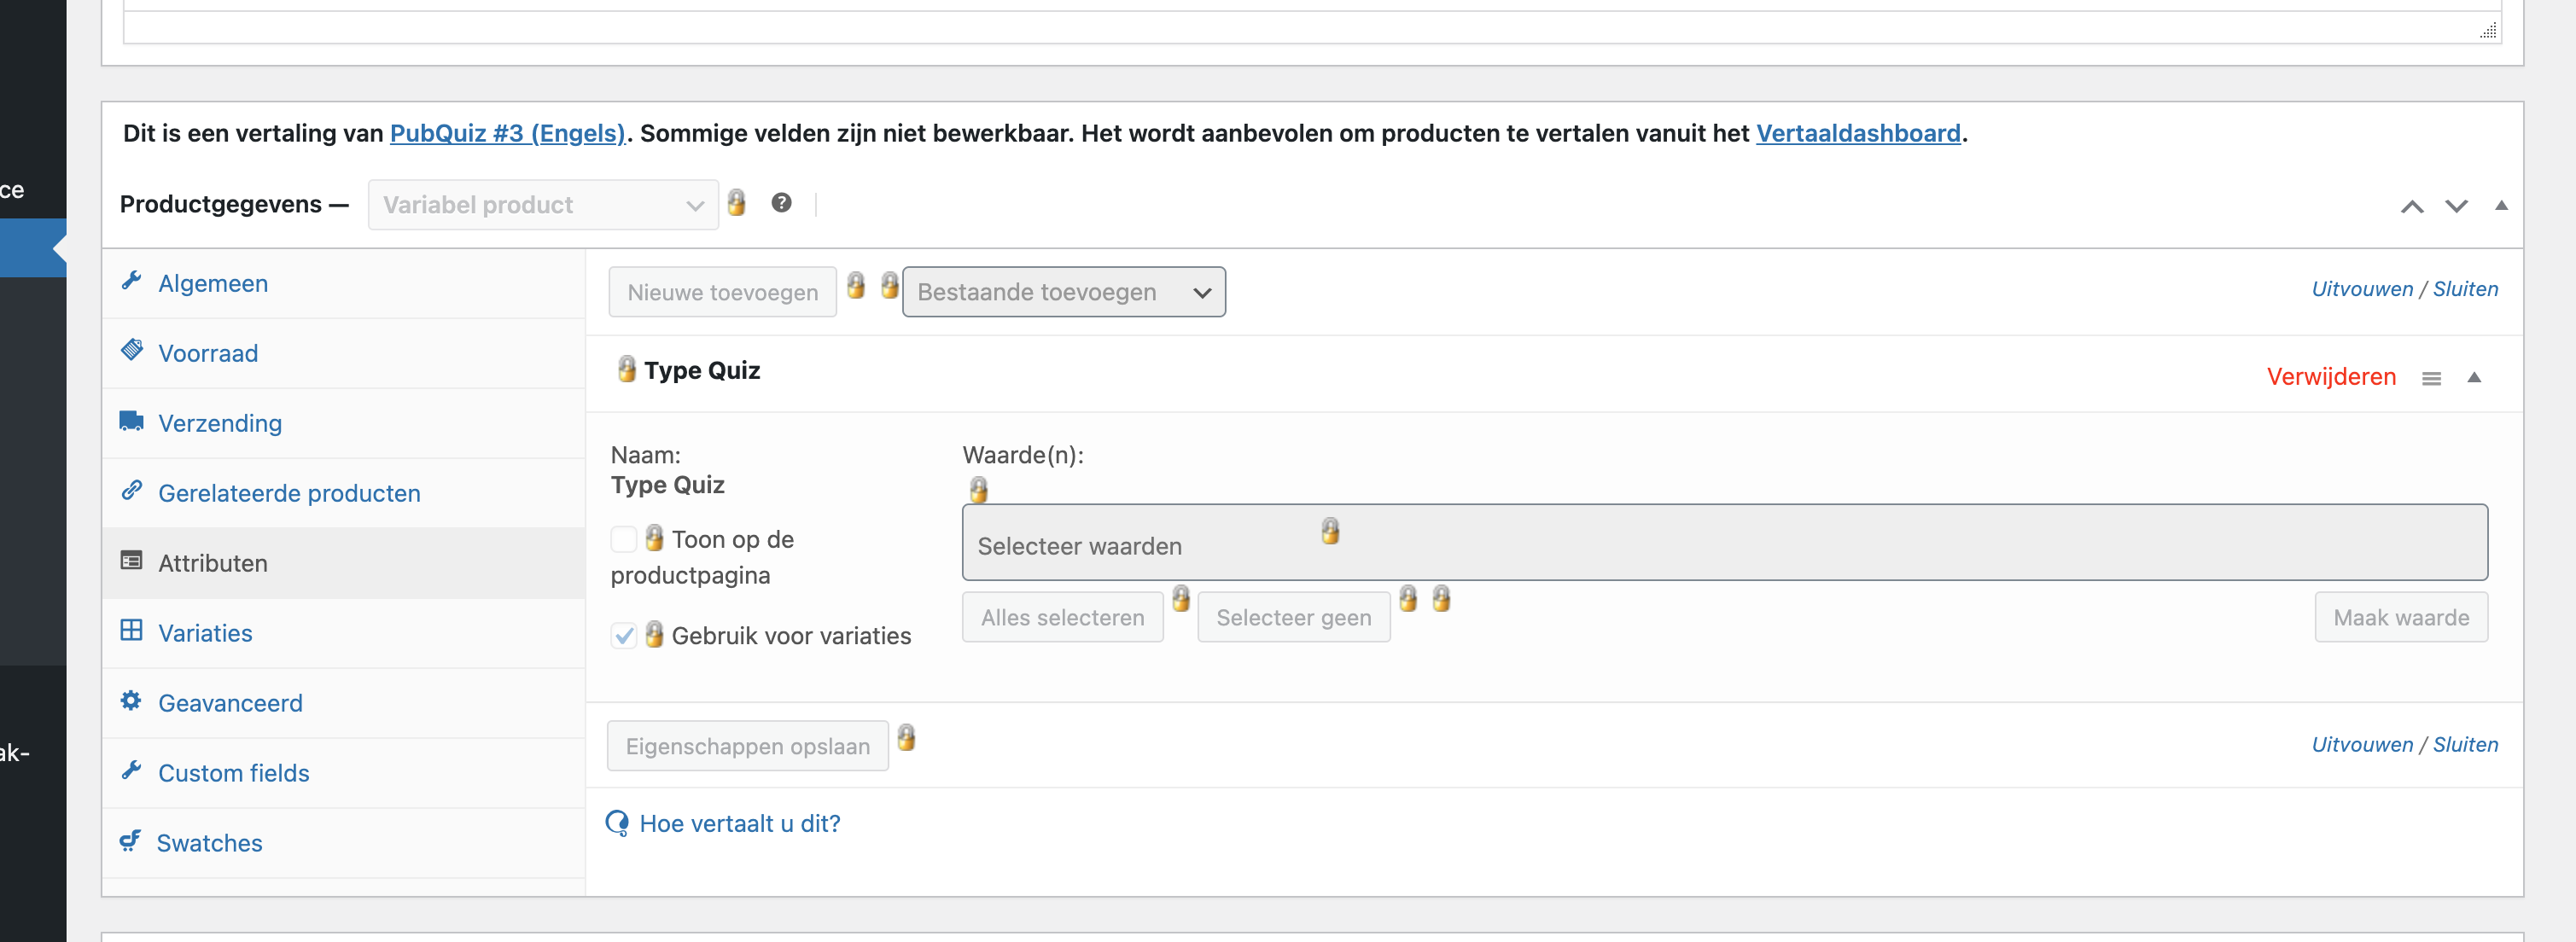Move Productgegevens panel up with arrow

tap(2412, 206)
